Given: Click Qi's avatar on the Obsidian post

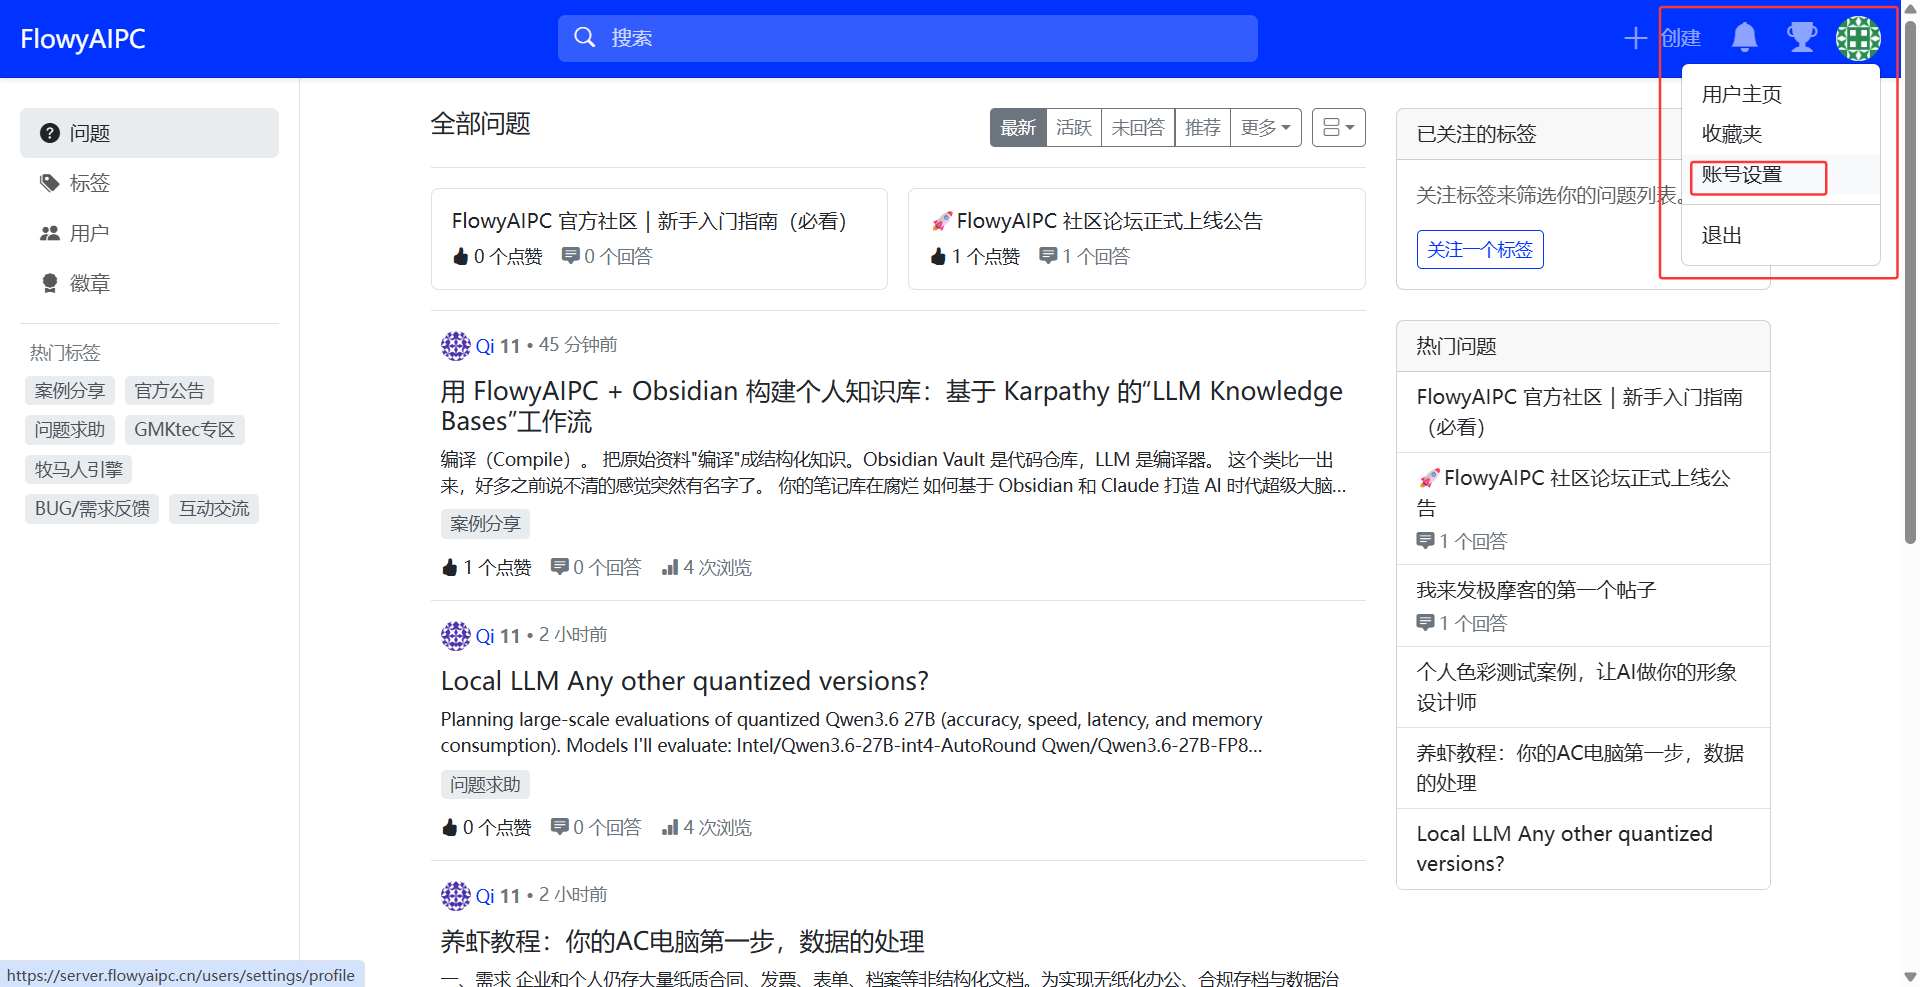Looking at the screenshot, I should coord(456,346).
